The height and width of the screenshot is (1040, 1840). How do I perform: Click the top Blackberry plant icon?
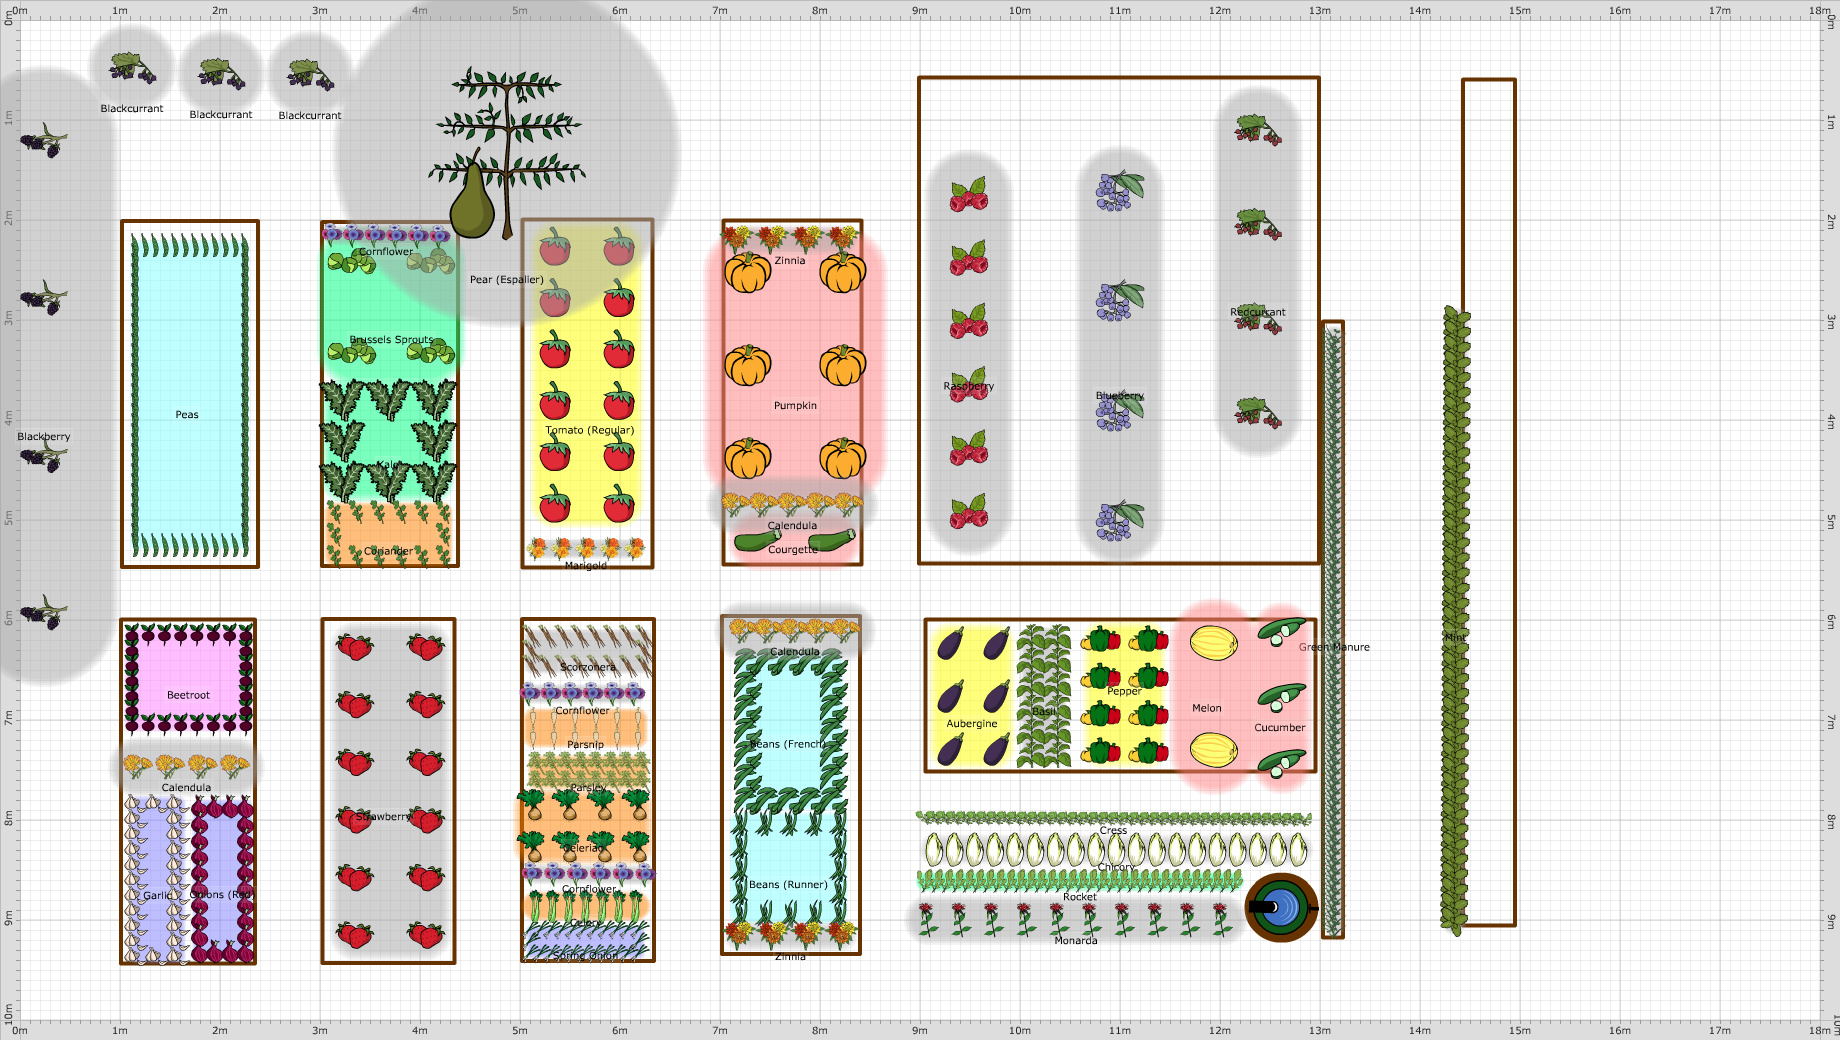(43, 141)
